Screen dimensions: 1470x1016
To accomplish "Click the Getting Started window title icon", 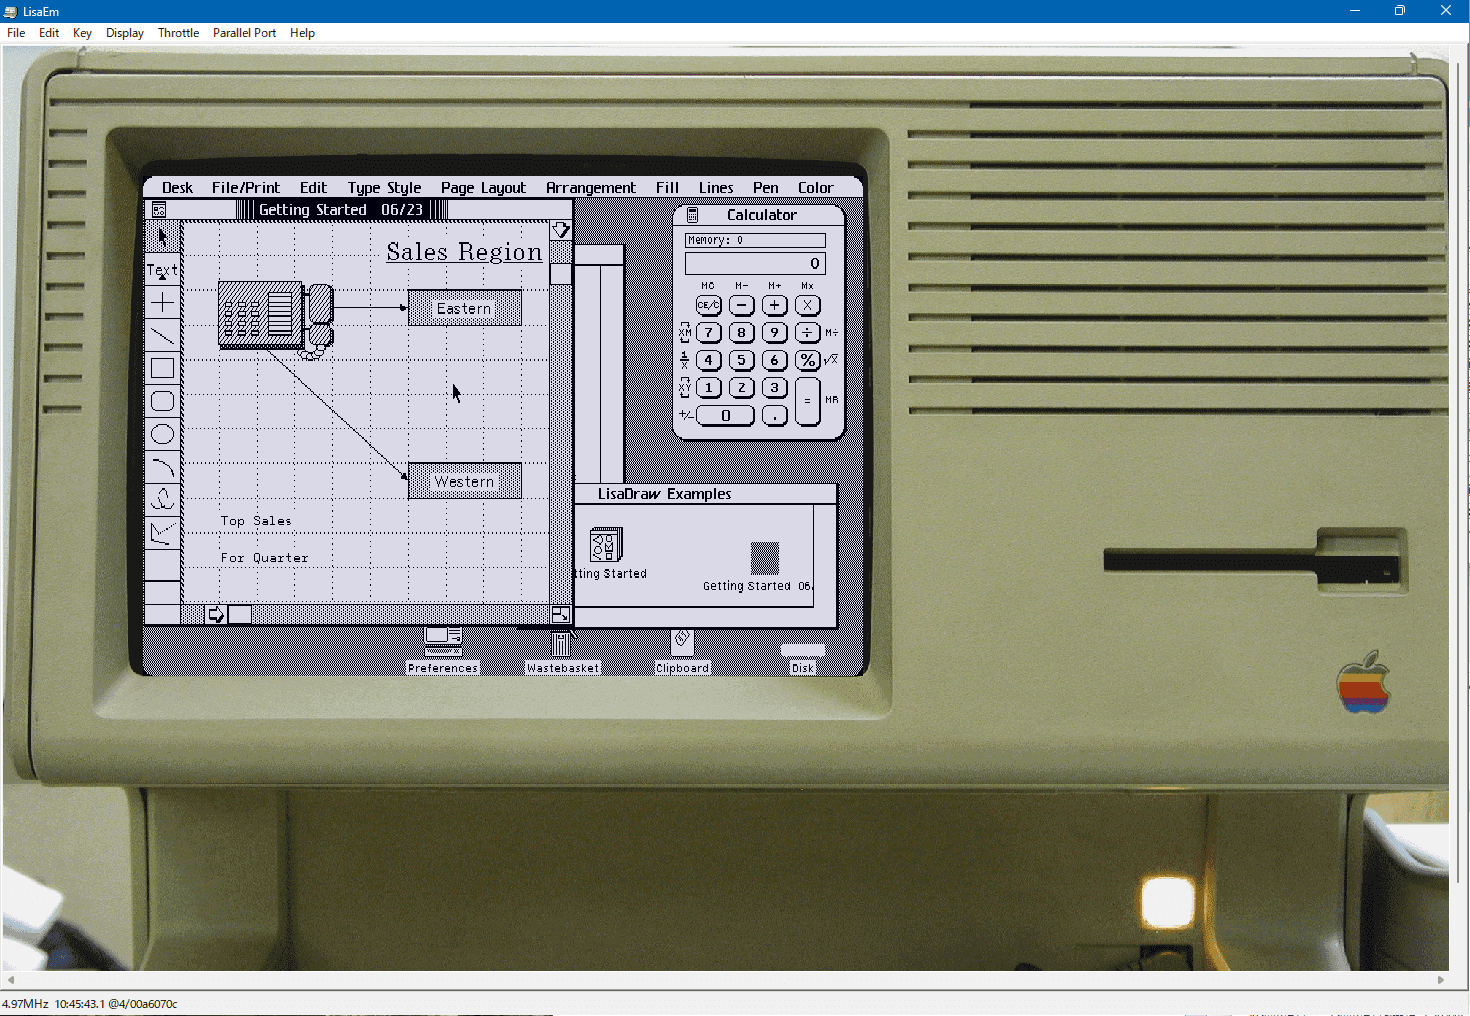I will click(x=159, y=210).
